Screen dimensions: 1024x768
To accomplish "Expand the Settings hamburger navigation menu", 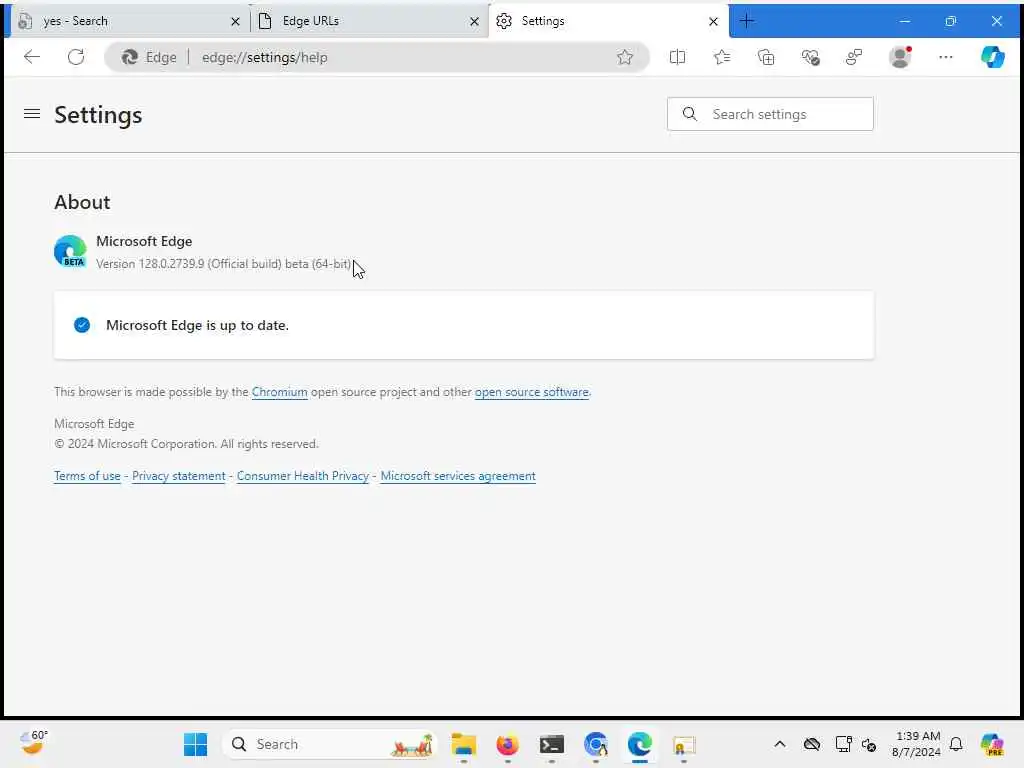I will 32,114.
